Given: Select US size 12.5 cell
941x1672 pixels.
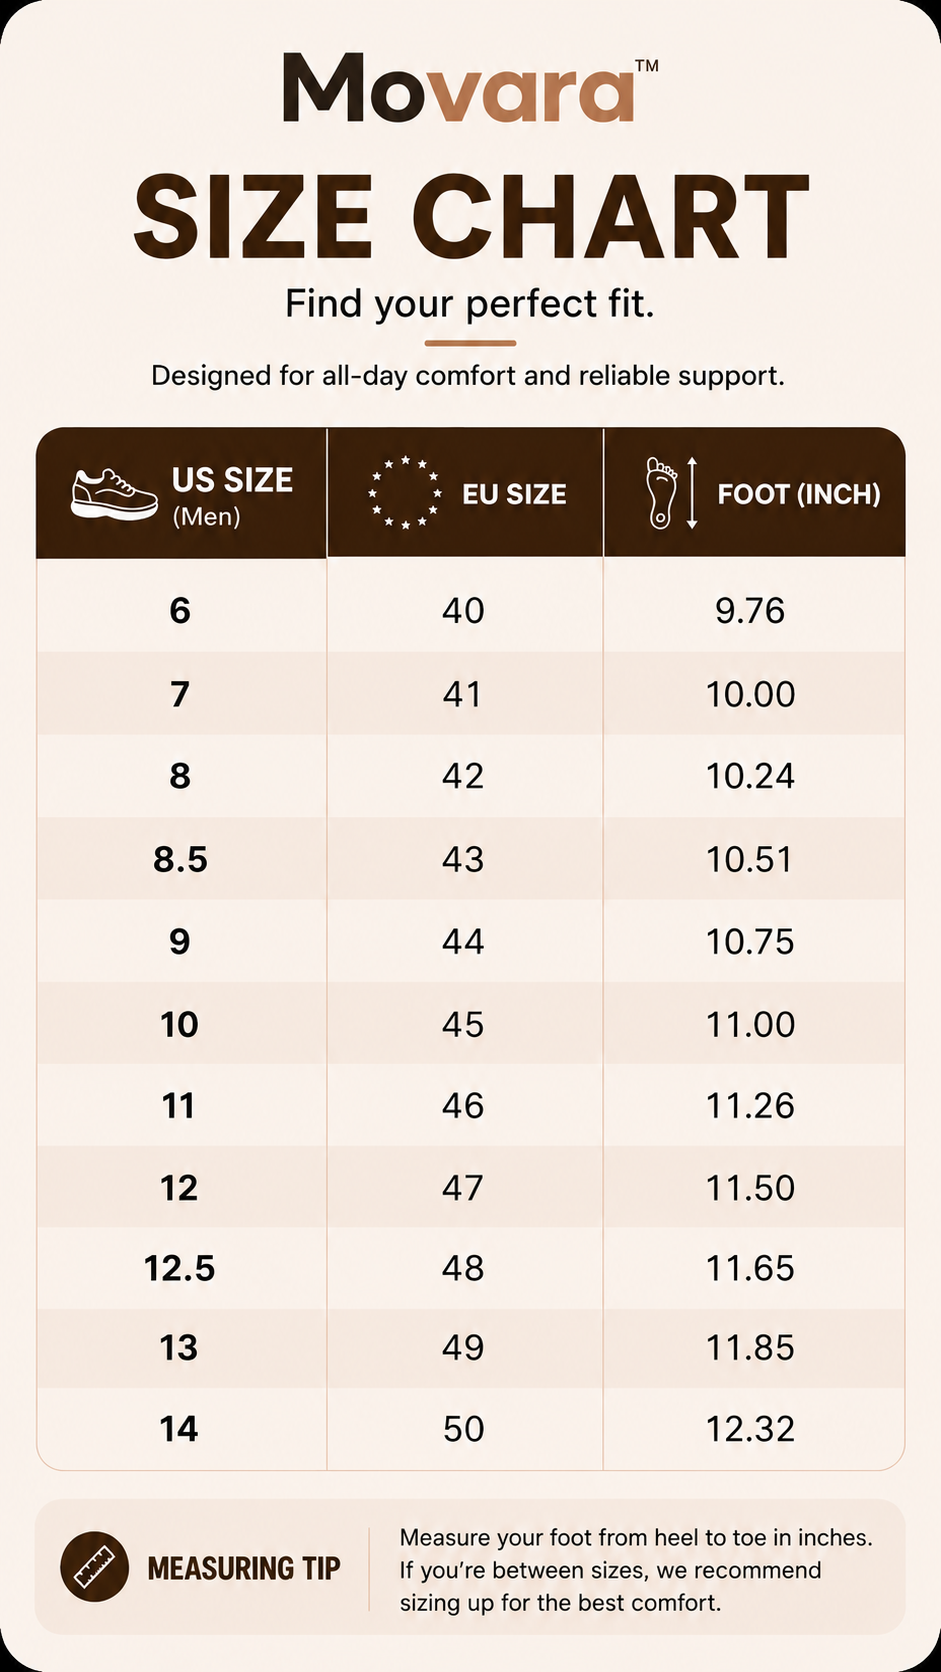Looking at the screenshot, I should tap(180, 1268).
